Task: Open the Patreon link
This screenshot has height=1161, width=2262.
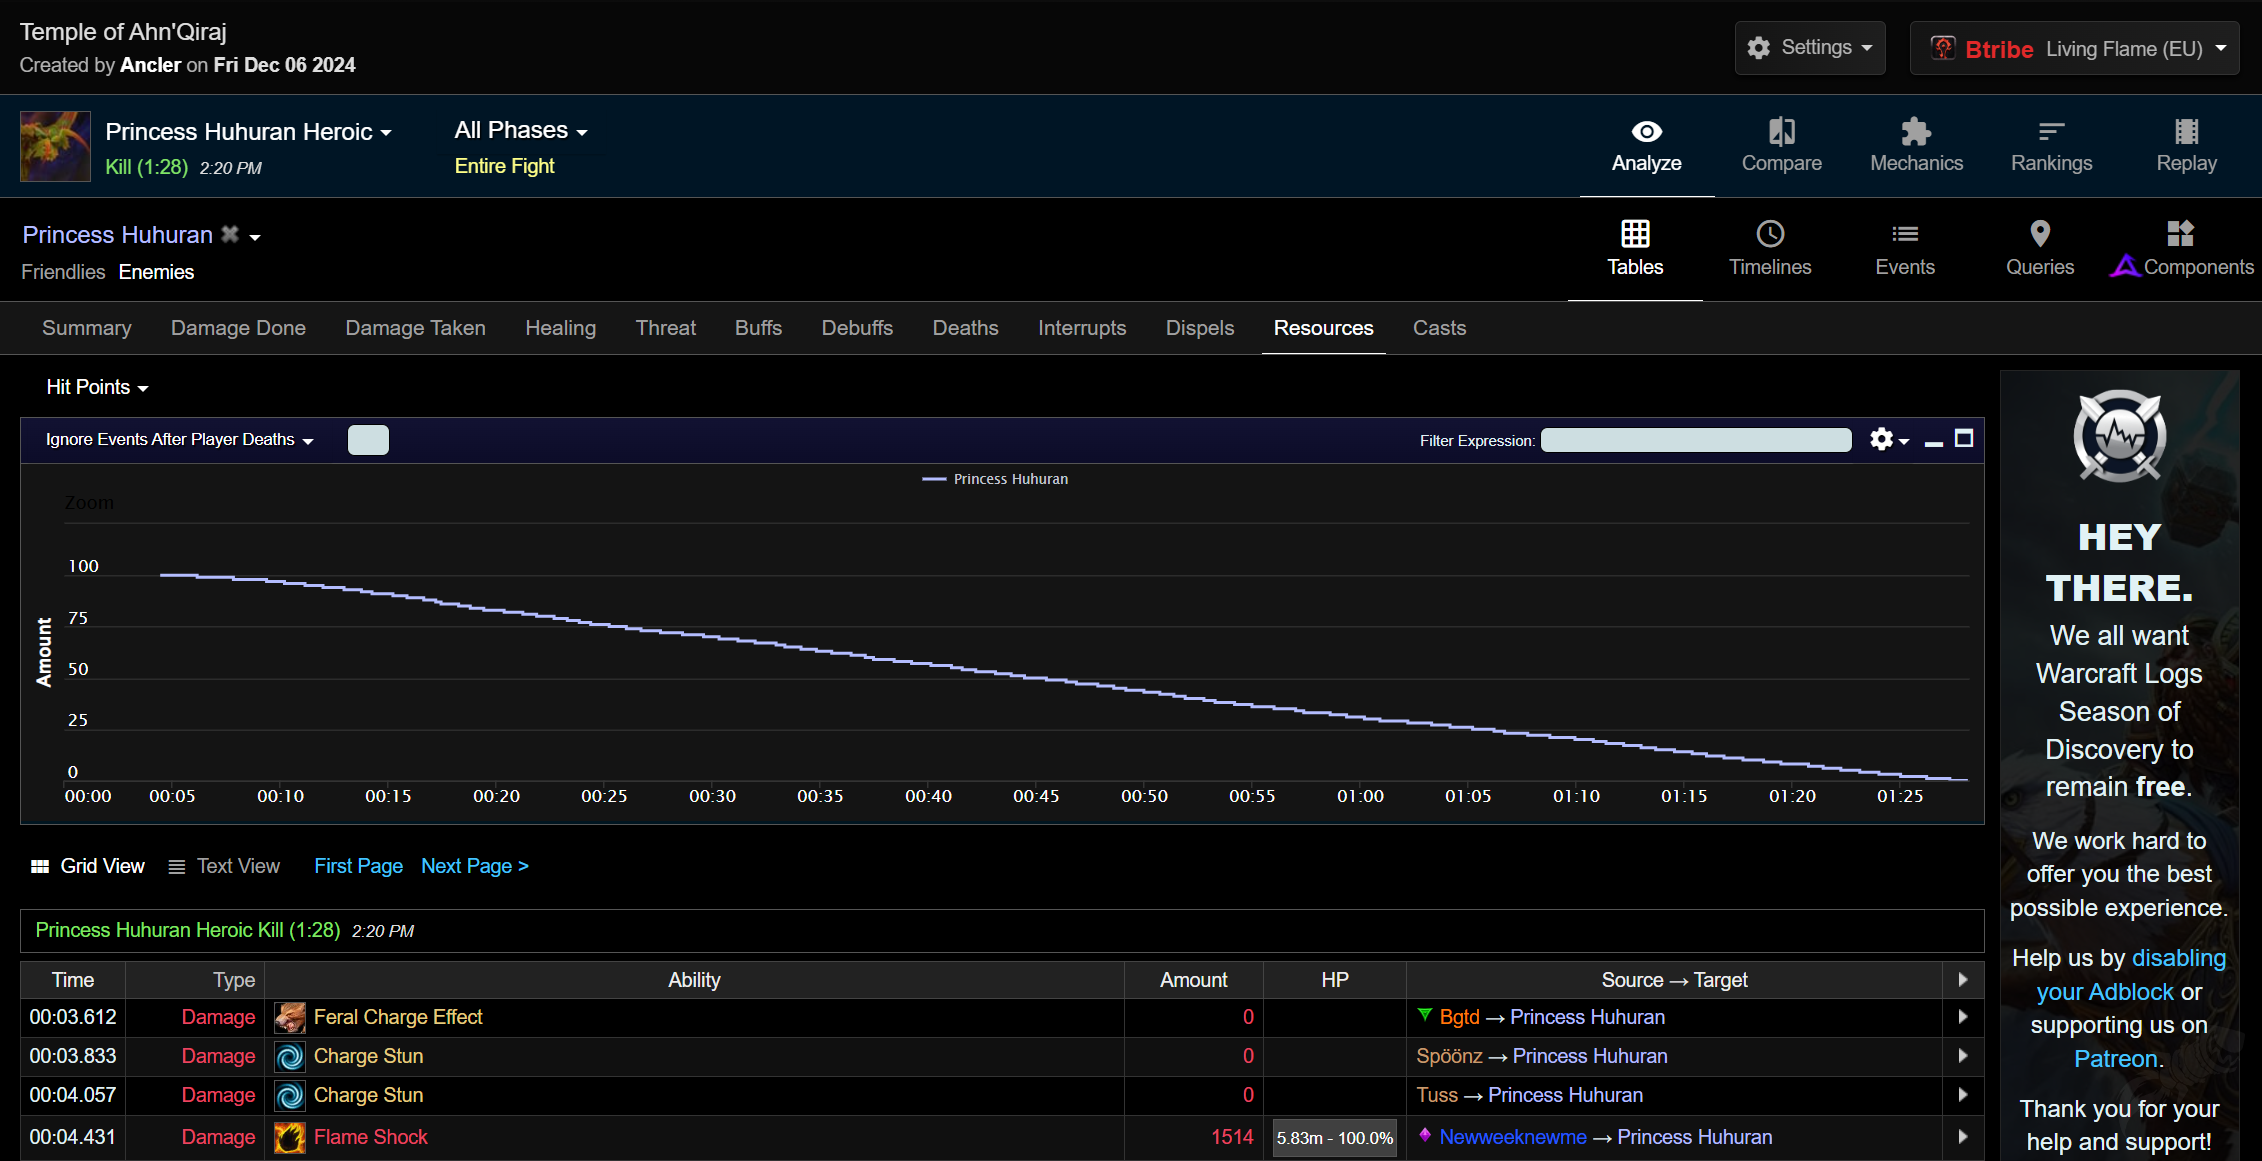Action: 2116,1059
